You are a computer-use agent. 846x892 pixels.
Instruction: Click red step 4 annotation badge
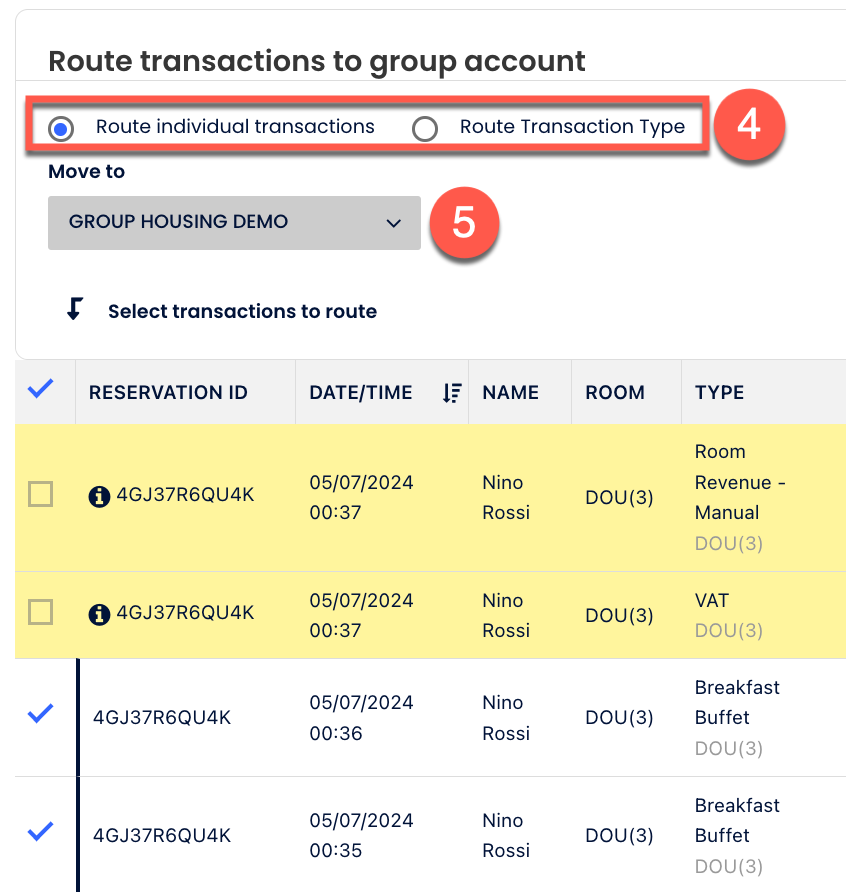point(750,127)
